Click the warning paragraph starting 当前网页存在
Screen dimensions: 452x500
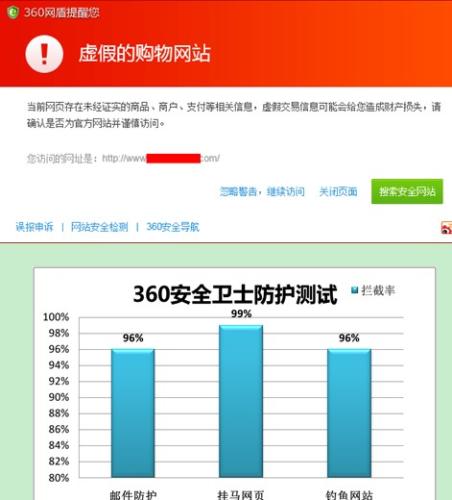tap(234, 115)
